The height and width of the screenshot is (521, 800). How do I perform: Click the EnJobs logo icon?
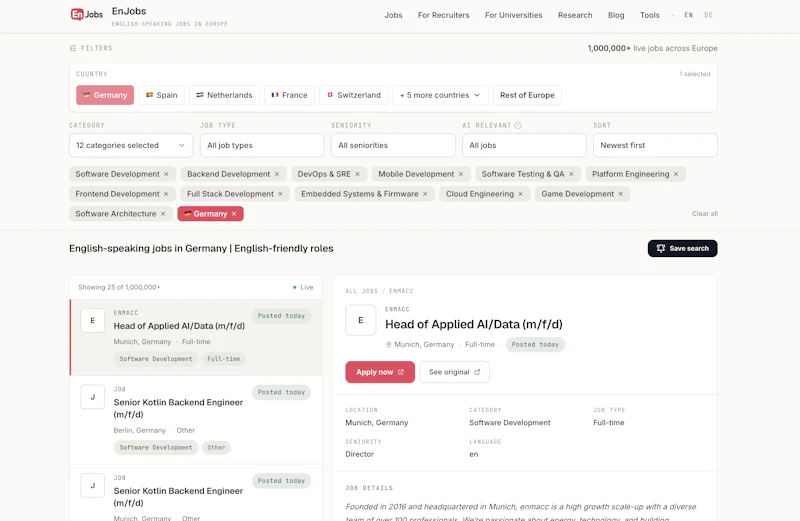86,14
